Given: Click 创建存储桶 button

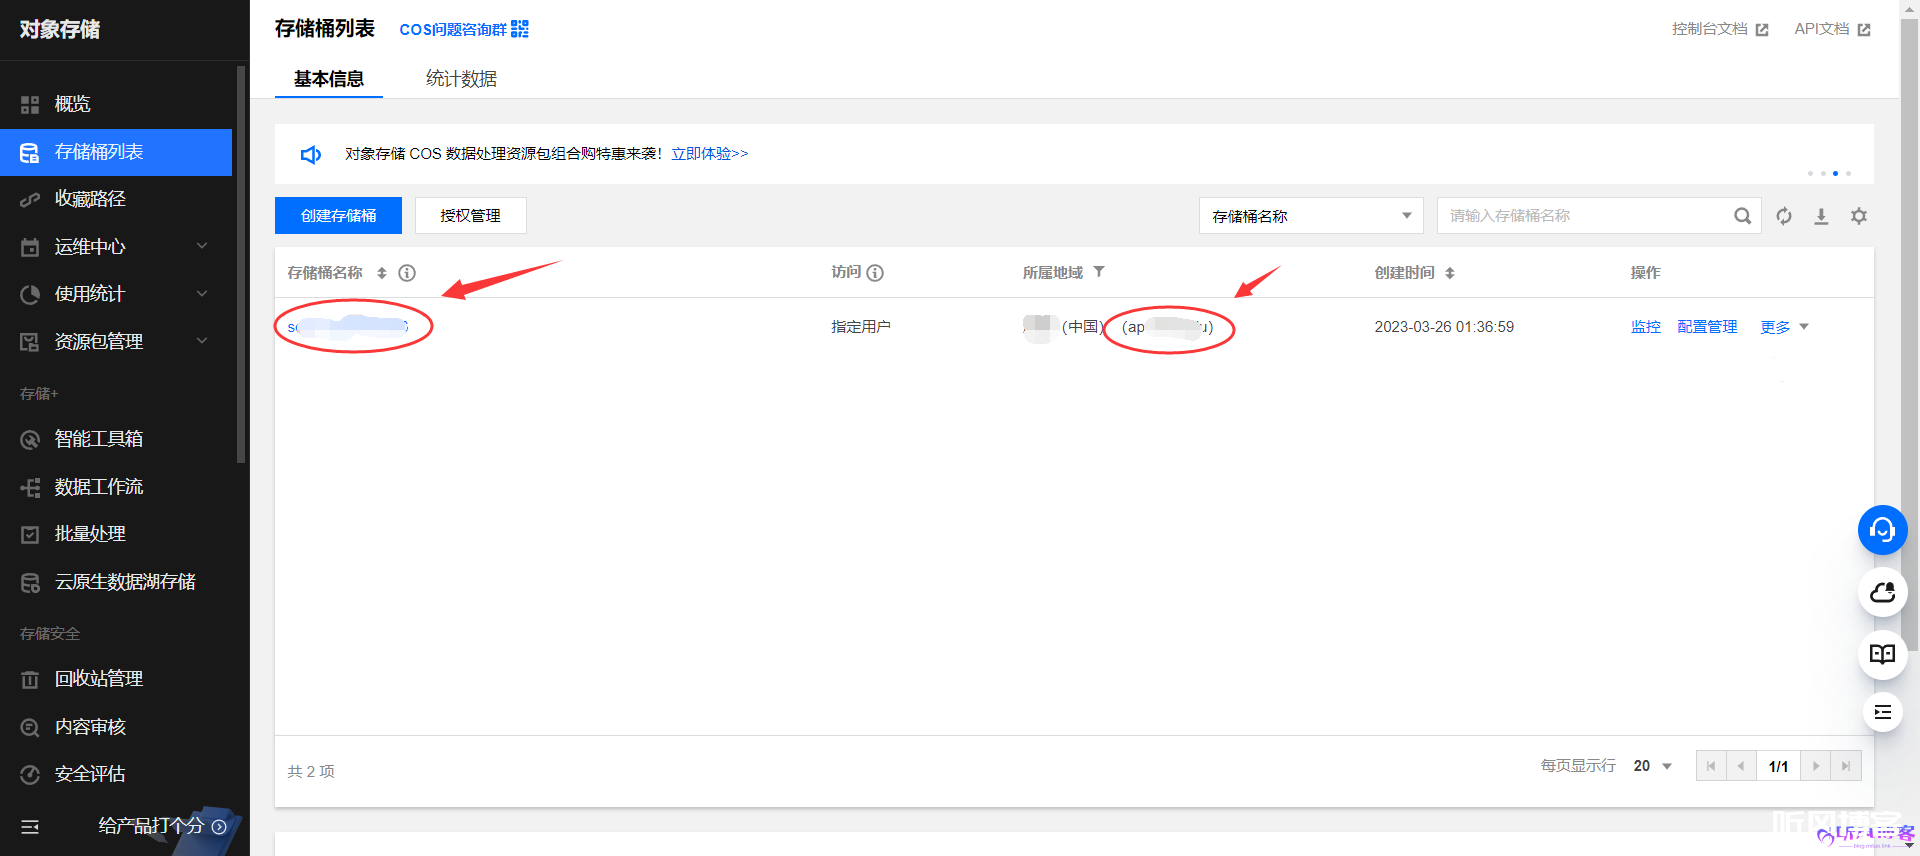Looking at the screenshot, I should coord(338,216).
